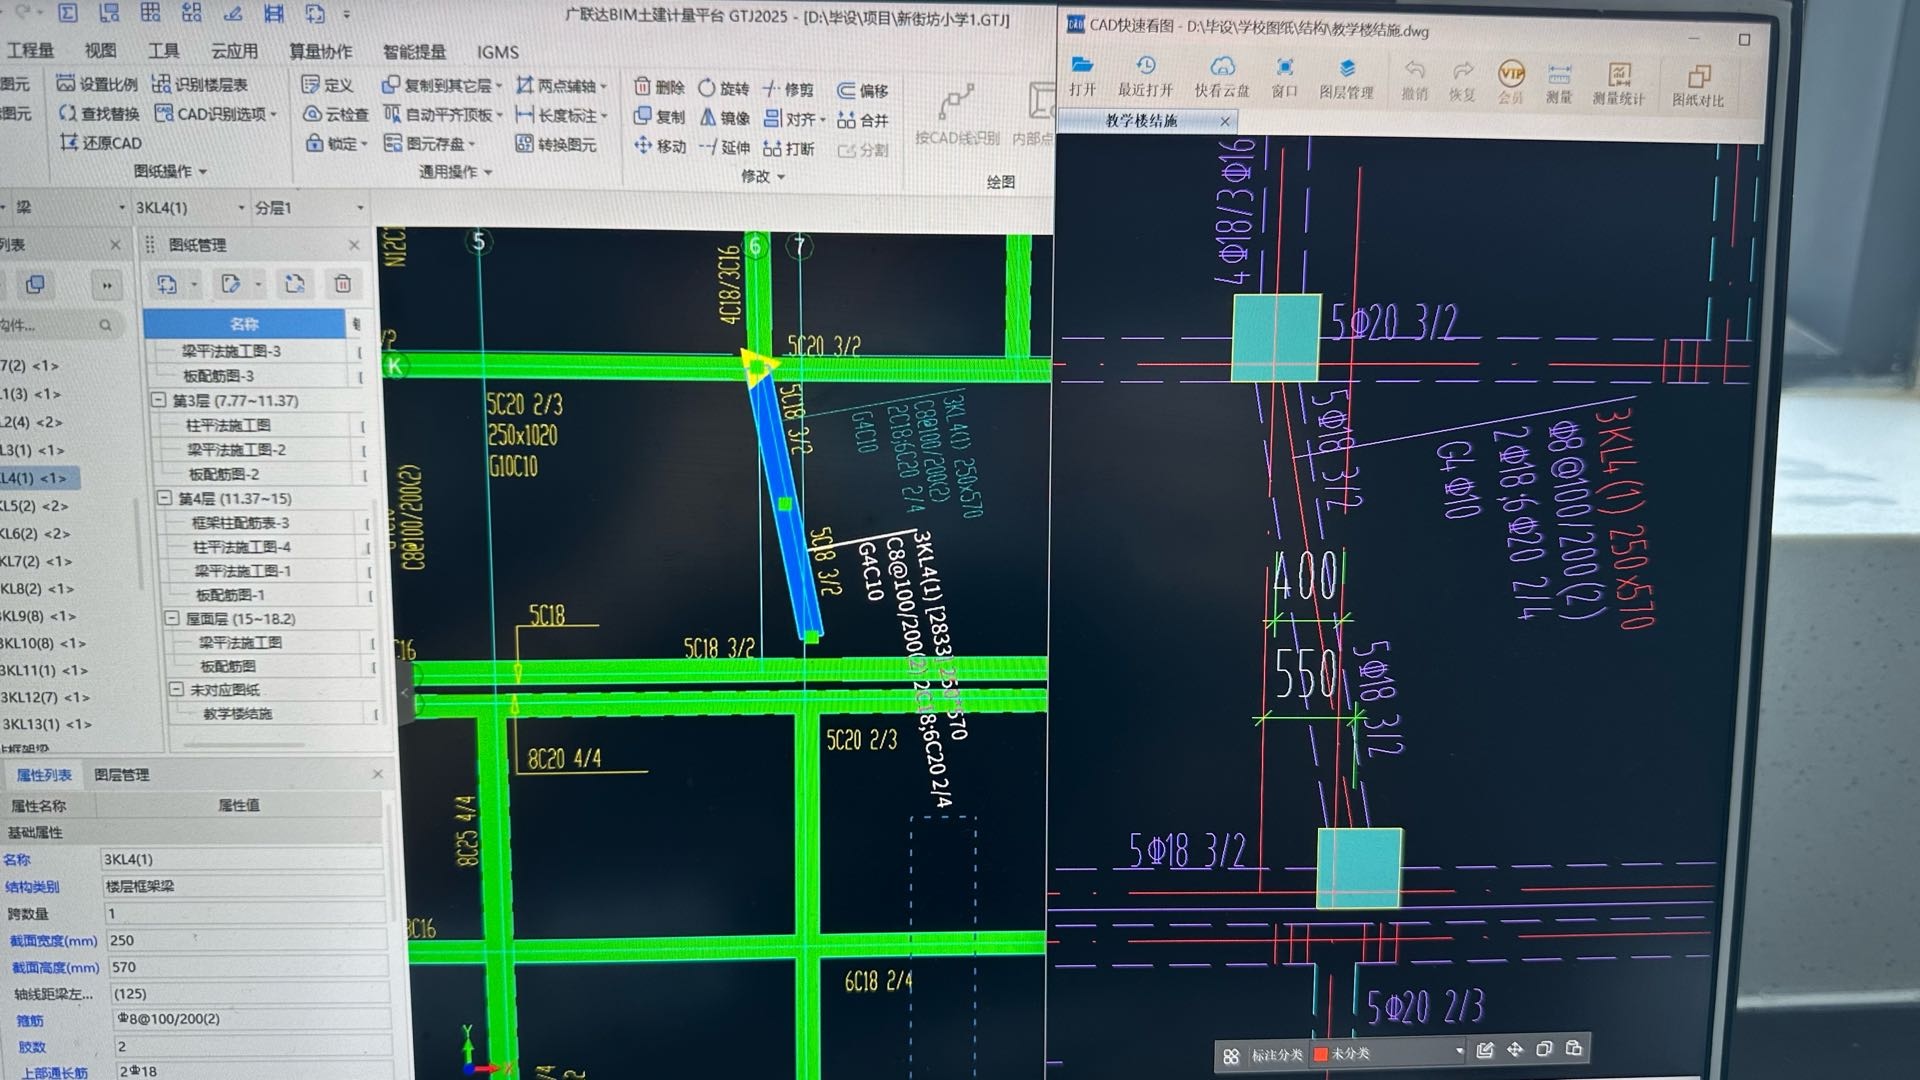
Task: Click 偏移 (offset) tool
Action: pos(862,90)
